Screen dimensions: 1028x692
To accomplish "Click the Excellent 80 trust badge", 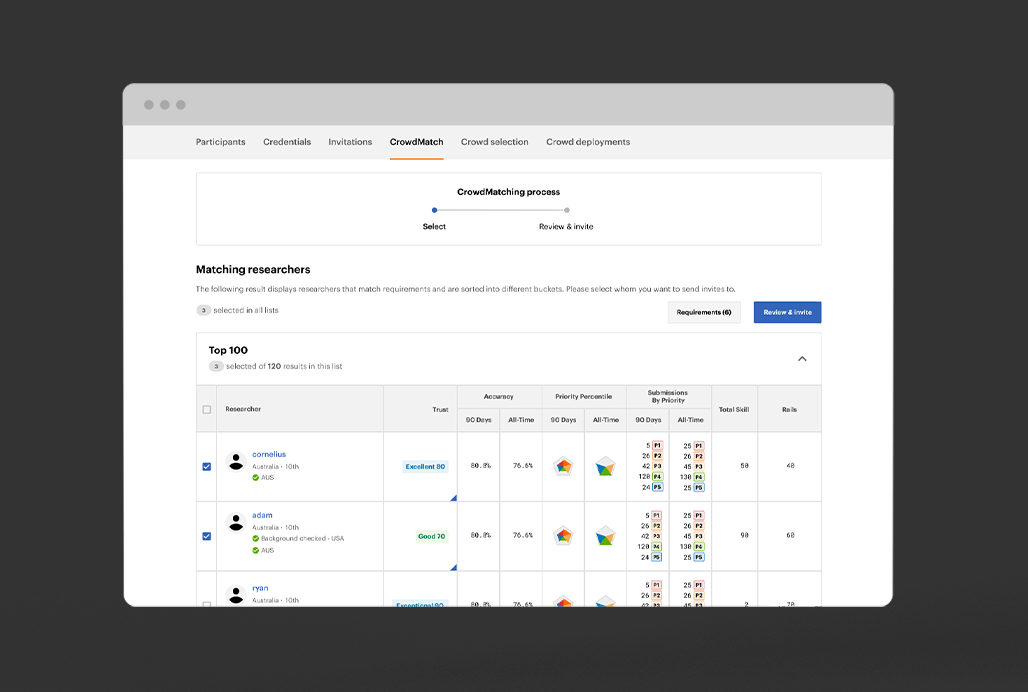I will coord(425,467).
